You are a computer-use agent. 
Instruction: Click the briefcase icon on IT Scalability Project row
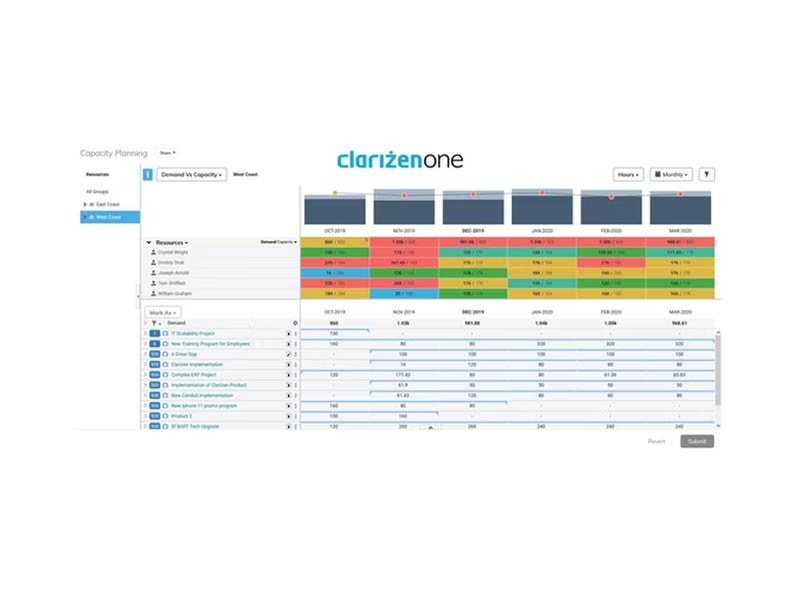(164, 333)
